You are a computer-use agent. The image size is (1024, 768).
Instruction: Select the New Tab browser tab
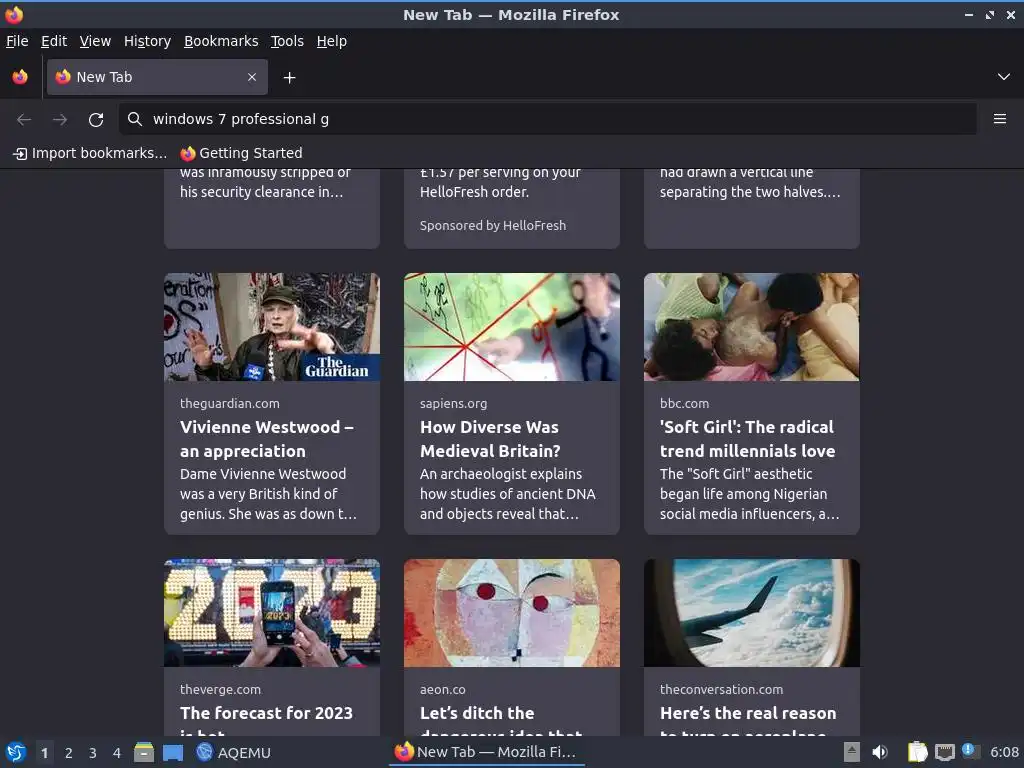point(157,77)
